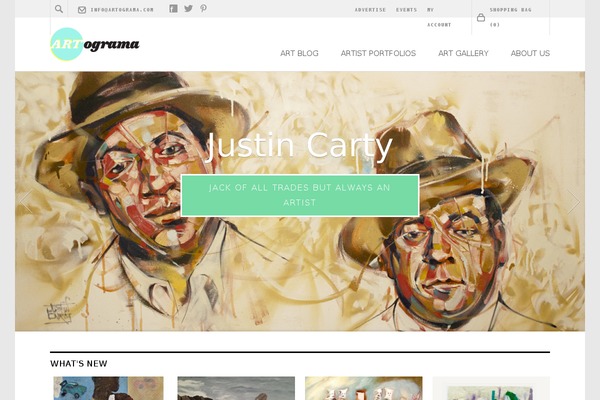Open the Facebook social icon

click(x=173, y=8)
